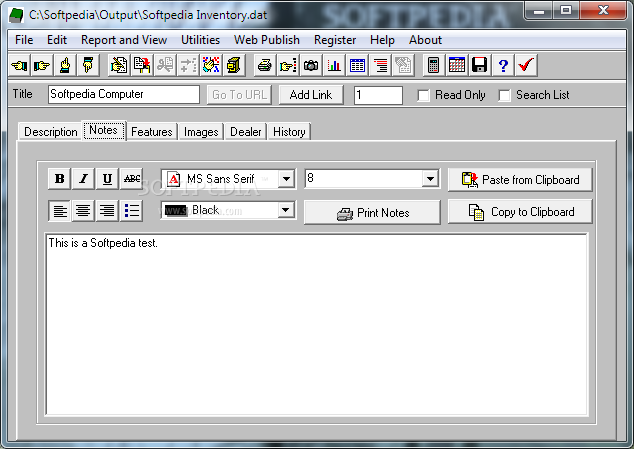Align notes text left
The width and height of the screenshot is (634, 449).
click(x=59, y=211)
